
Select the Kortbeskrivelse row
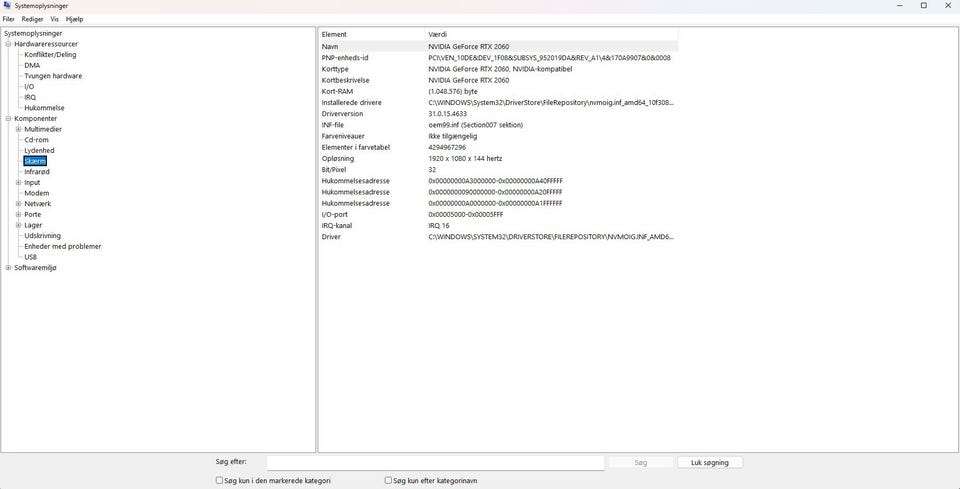pyautogui.click(x=498, y=80)
